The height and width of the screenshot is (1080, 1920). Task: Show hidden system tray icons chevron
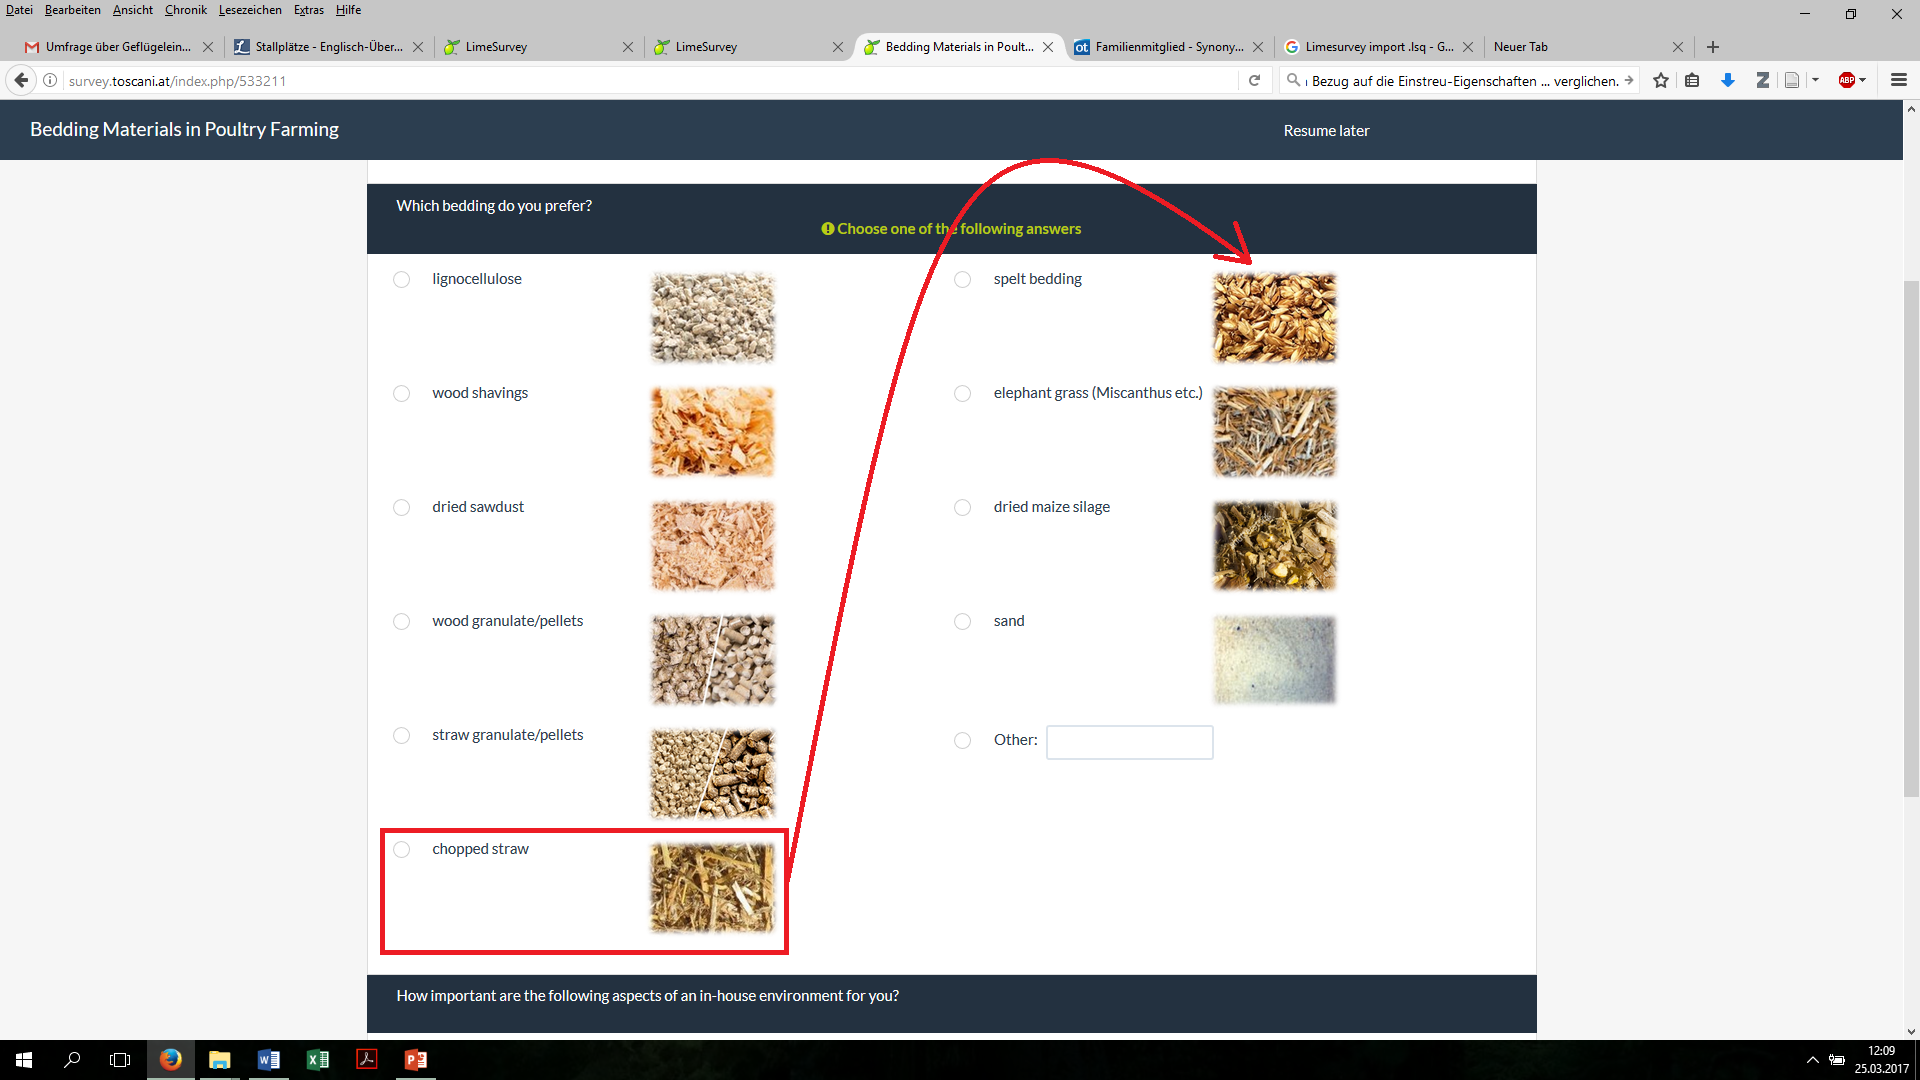(x=1812, y=1060)
